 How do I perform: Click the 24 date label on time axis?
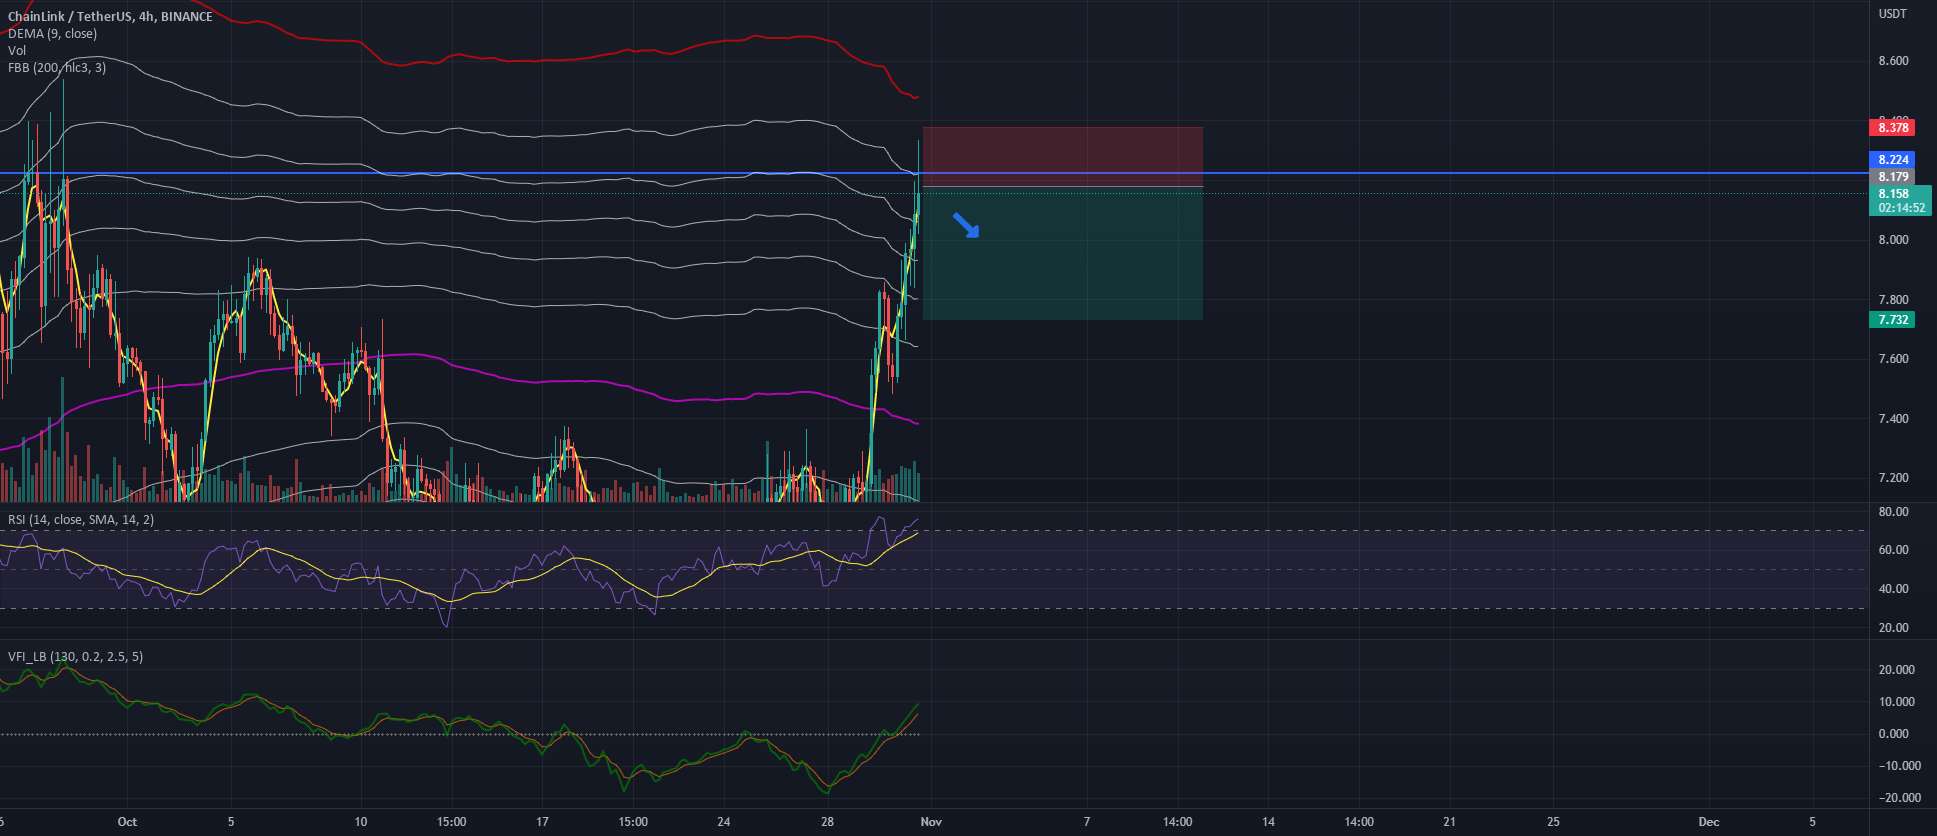pos(723,822)
